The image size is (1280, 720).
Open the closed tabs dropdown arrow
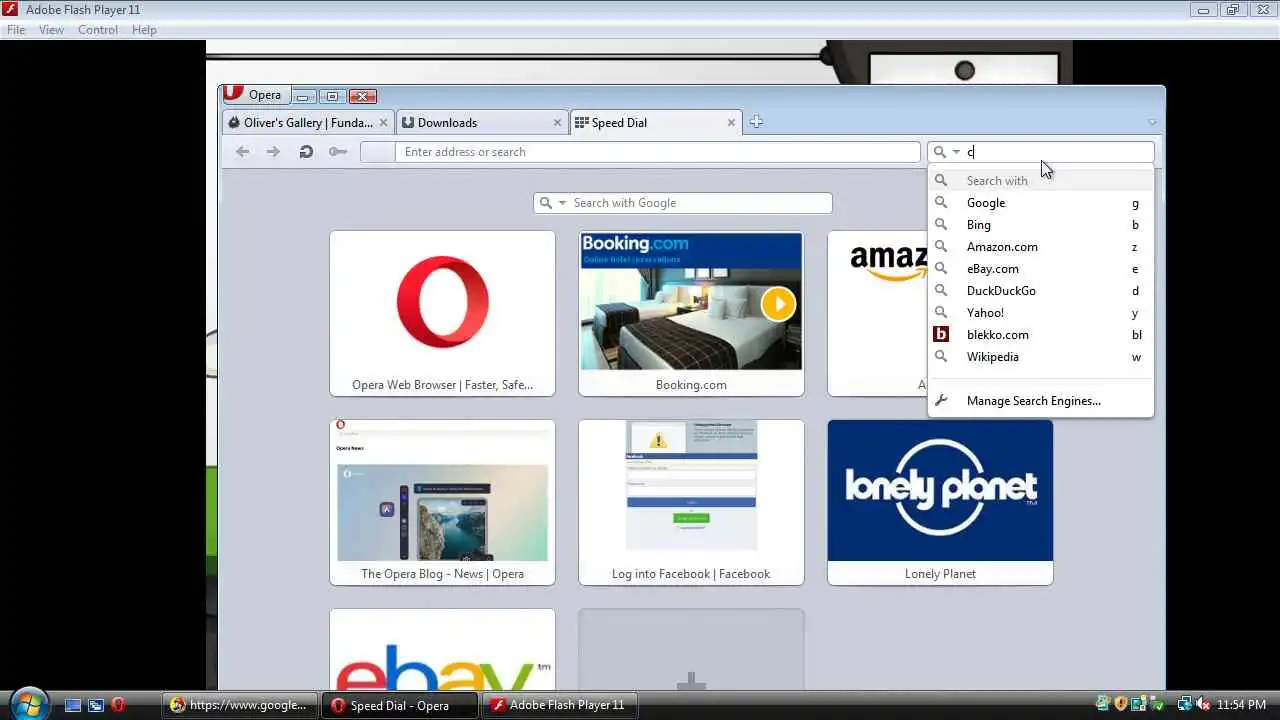pyautogui.click(x=1152, y=122)
